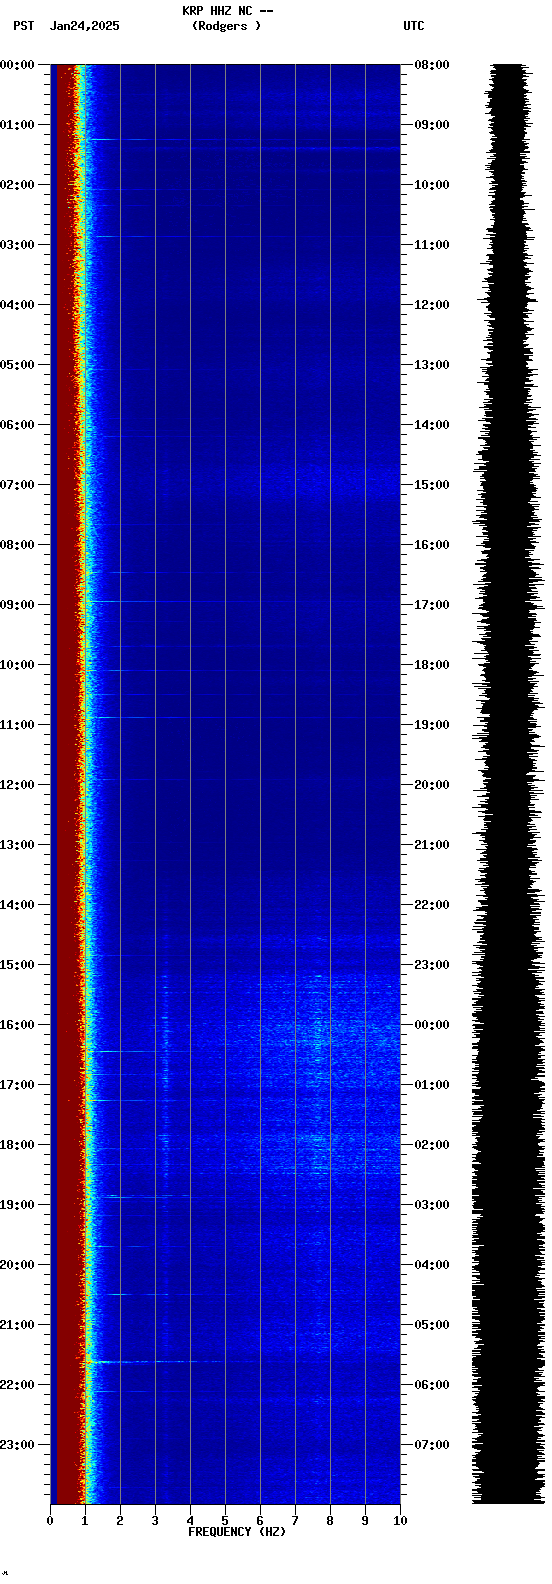Click the 20:00 PST time label
The image size is (552, 1584).
[18, 1265]
